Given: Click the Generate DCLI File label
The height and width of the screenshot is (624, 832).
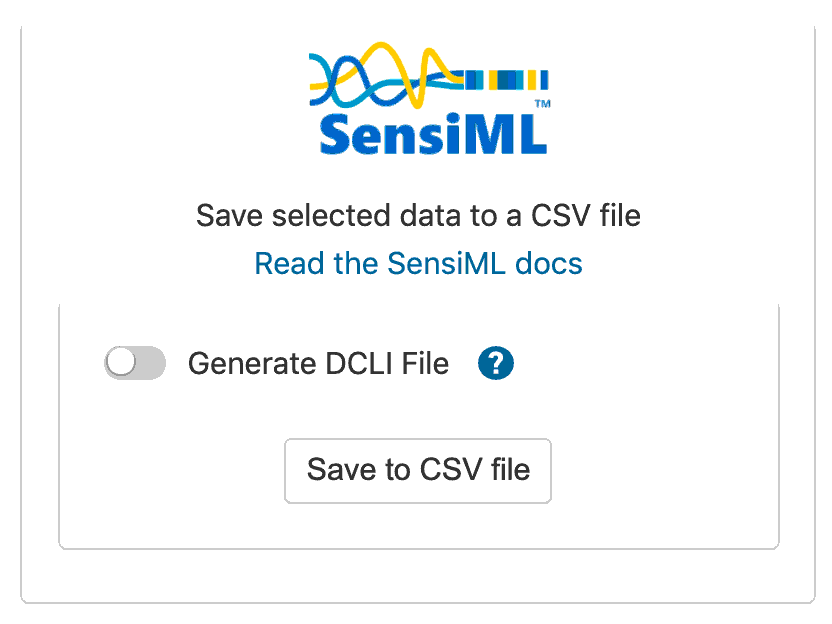Looking at the screenshot, I should pos(318,364).
